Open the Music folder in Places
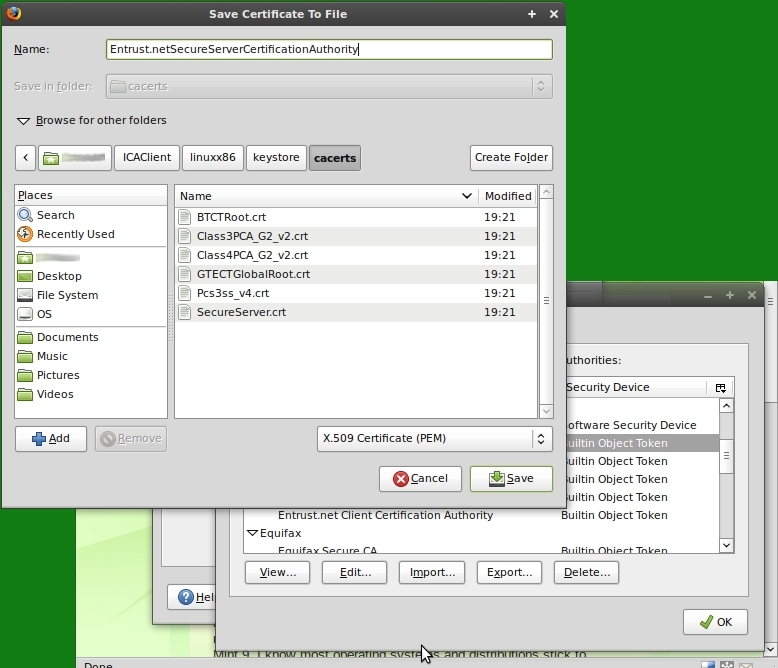 tap(52, 356)
